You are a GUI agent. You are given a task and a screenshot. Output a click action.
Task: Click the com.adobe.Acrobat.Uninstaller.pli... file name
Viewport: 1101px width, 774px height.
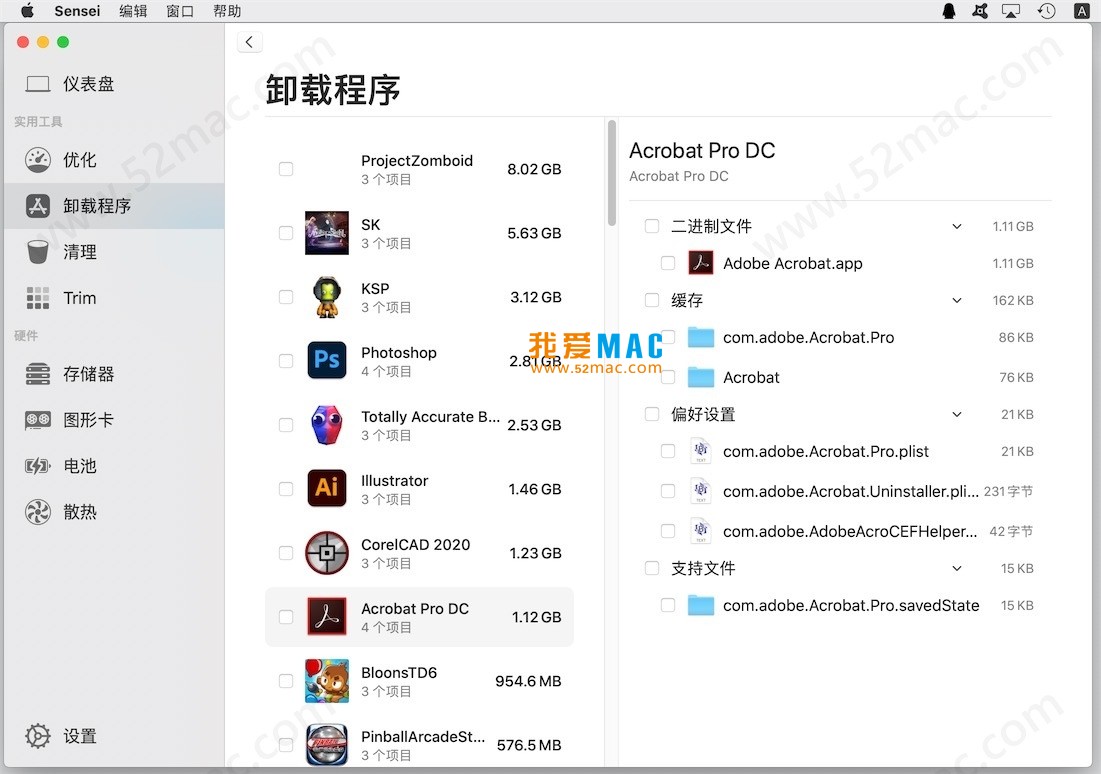click(851, 491)
